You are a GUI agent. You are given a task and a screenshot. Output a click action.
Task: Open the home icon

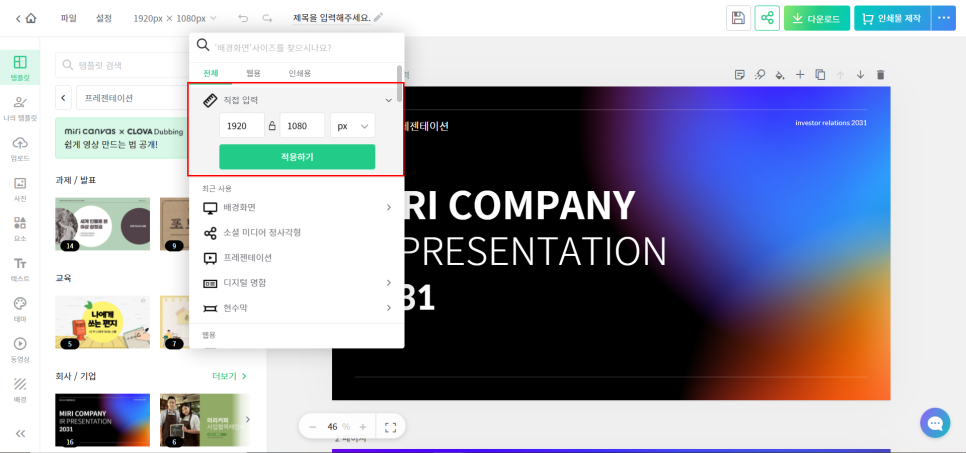(31, 18)
